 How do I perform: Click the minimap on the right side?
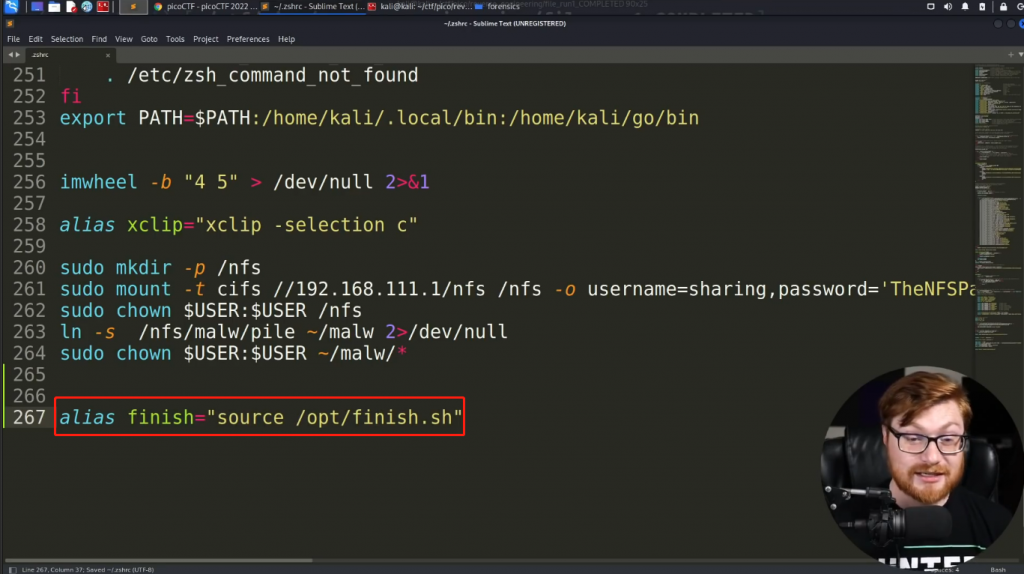coord(998,209)
